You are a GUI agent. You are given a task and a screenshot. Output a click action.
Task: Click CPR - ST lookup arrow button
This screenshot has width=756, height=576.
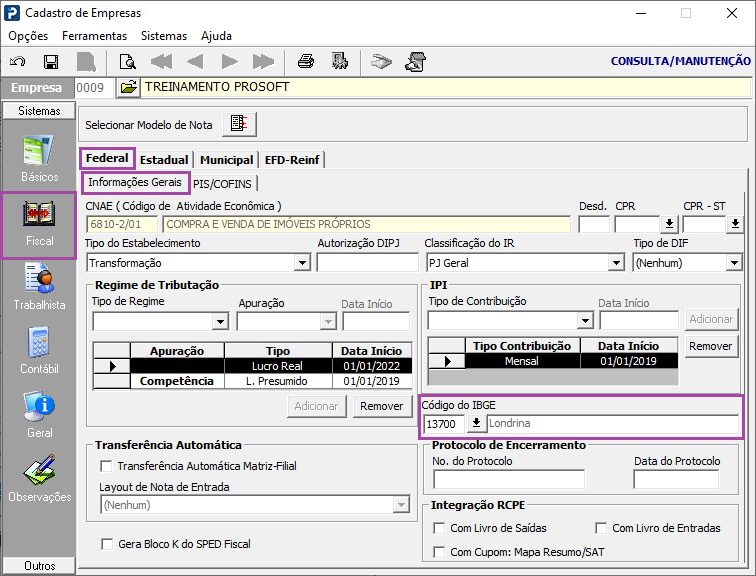[735, 224]
